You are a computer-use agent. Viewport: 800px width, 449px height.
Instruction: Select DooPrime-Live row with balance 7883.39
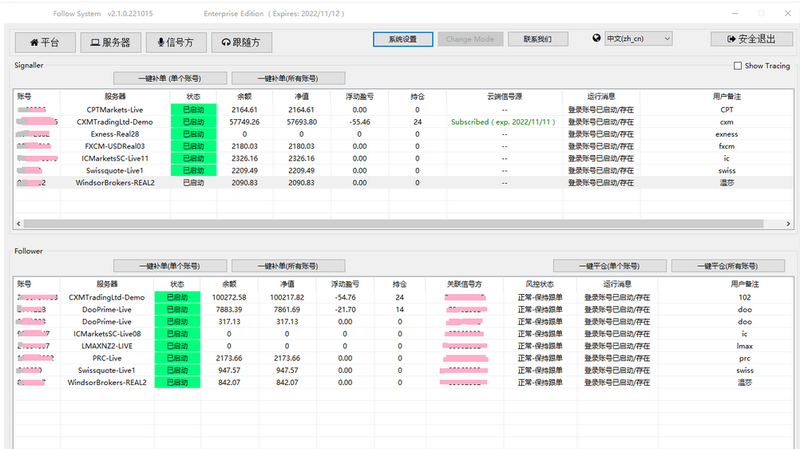coord(403,310)
